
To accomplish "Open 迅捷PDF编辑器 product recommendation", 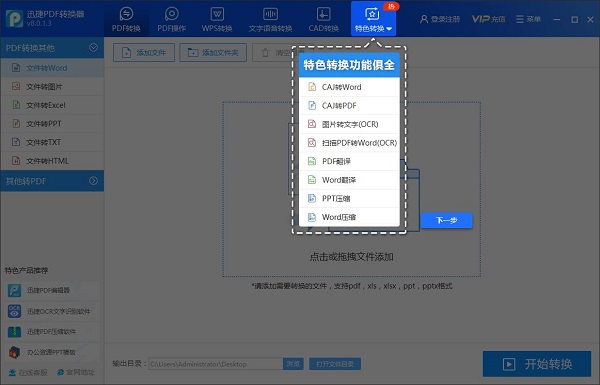I will coord(52,290).
